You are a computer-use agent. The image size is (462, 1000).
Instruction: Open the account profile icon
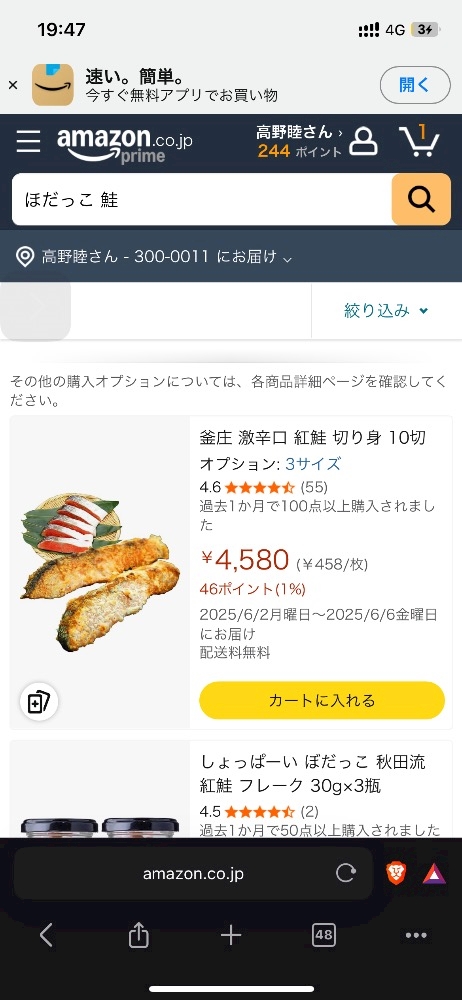(363, 141)
